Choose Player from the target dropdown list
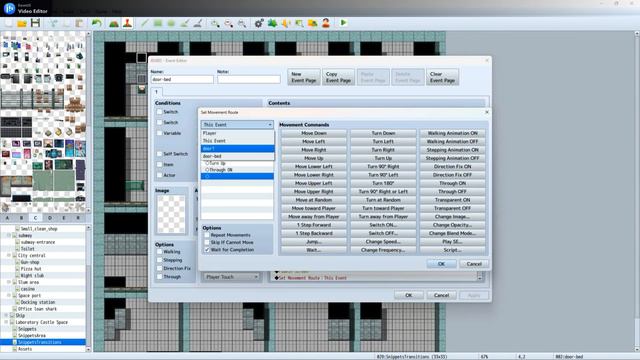Screen dimensions: 640x360 pos(238,133)
